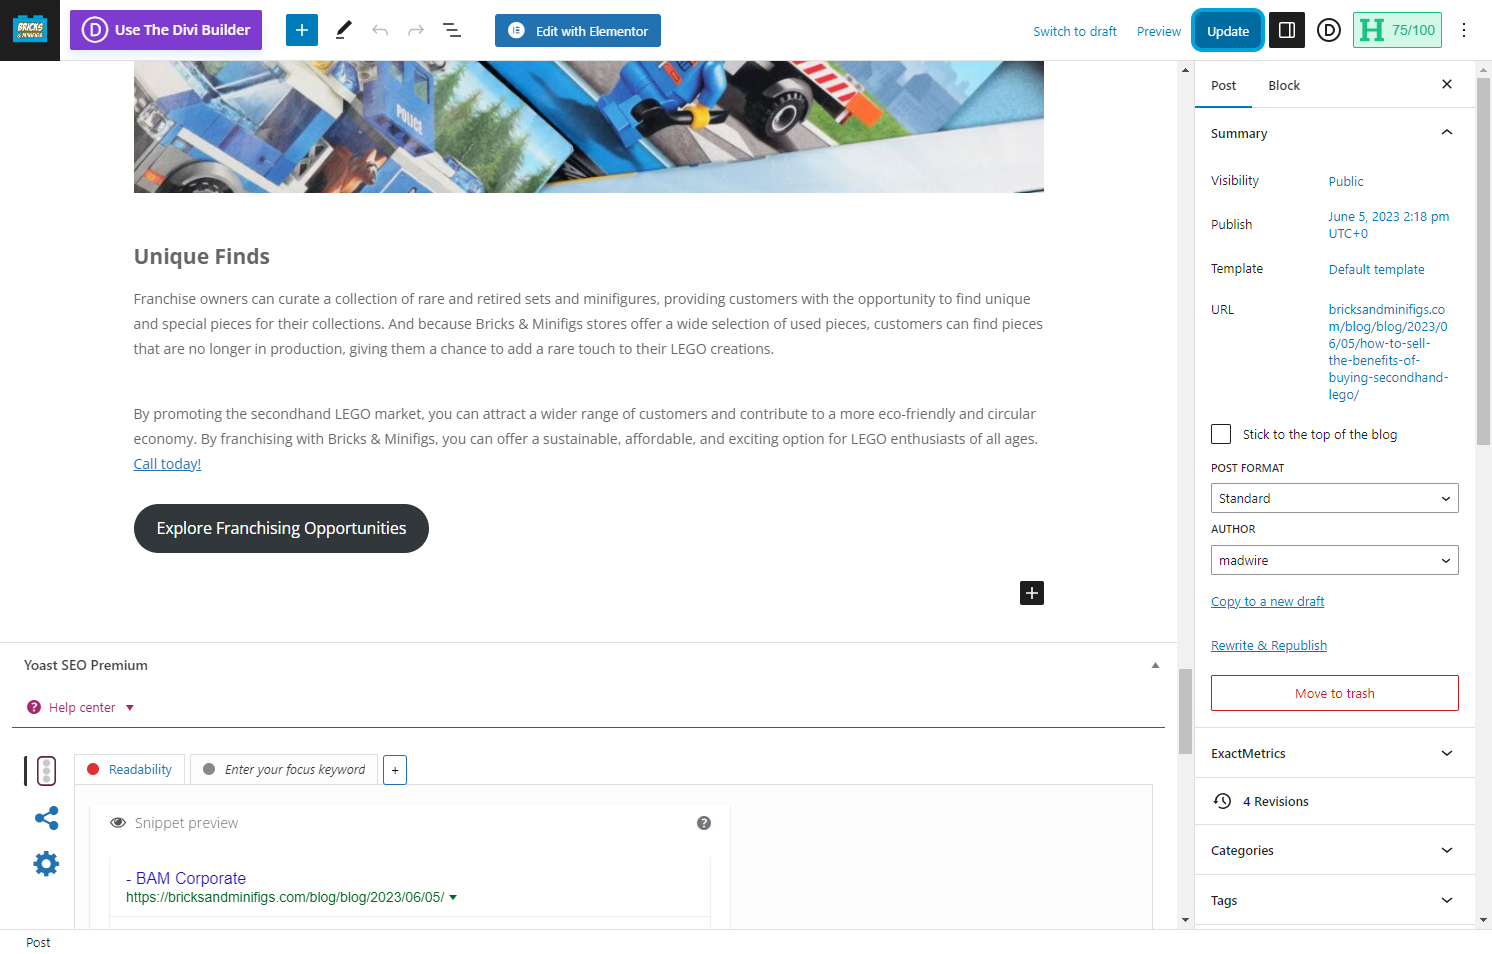
Task: Enable Stick to the top of blog
Action: 1221,434
